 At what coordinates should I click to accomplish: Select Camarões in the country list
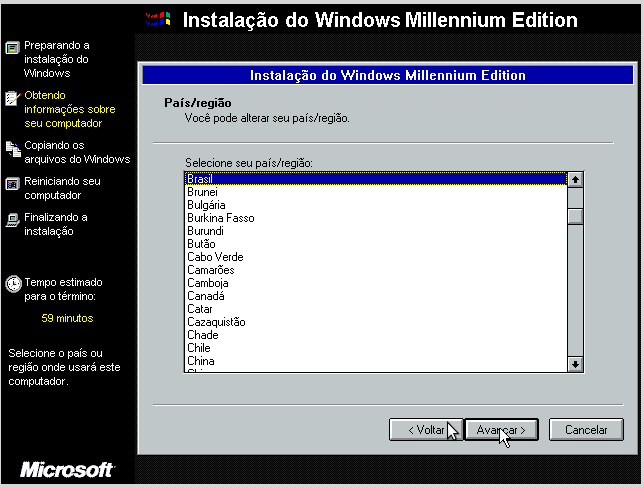point(376,270)
